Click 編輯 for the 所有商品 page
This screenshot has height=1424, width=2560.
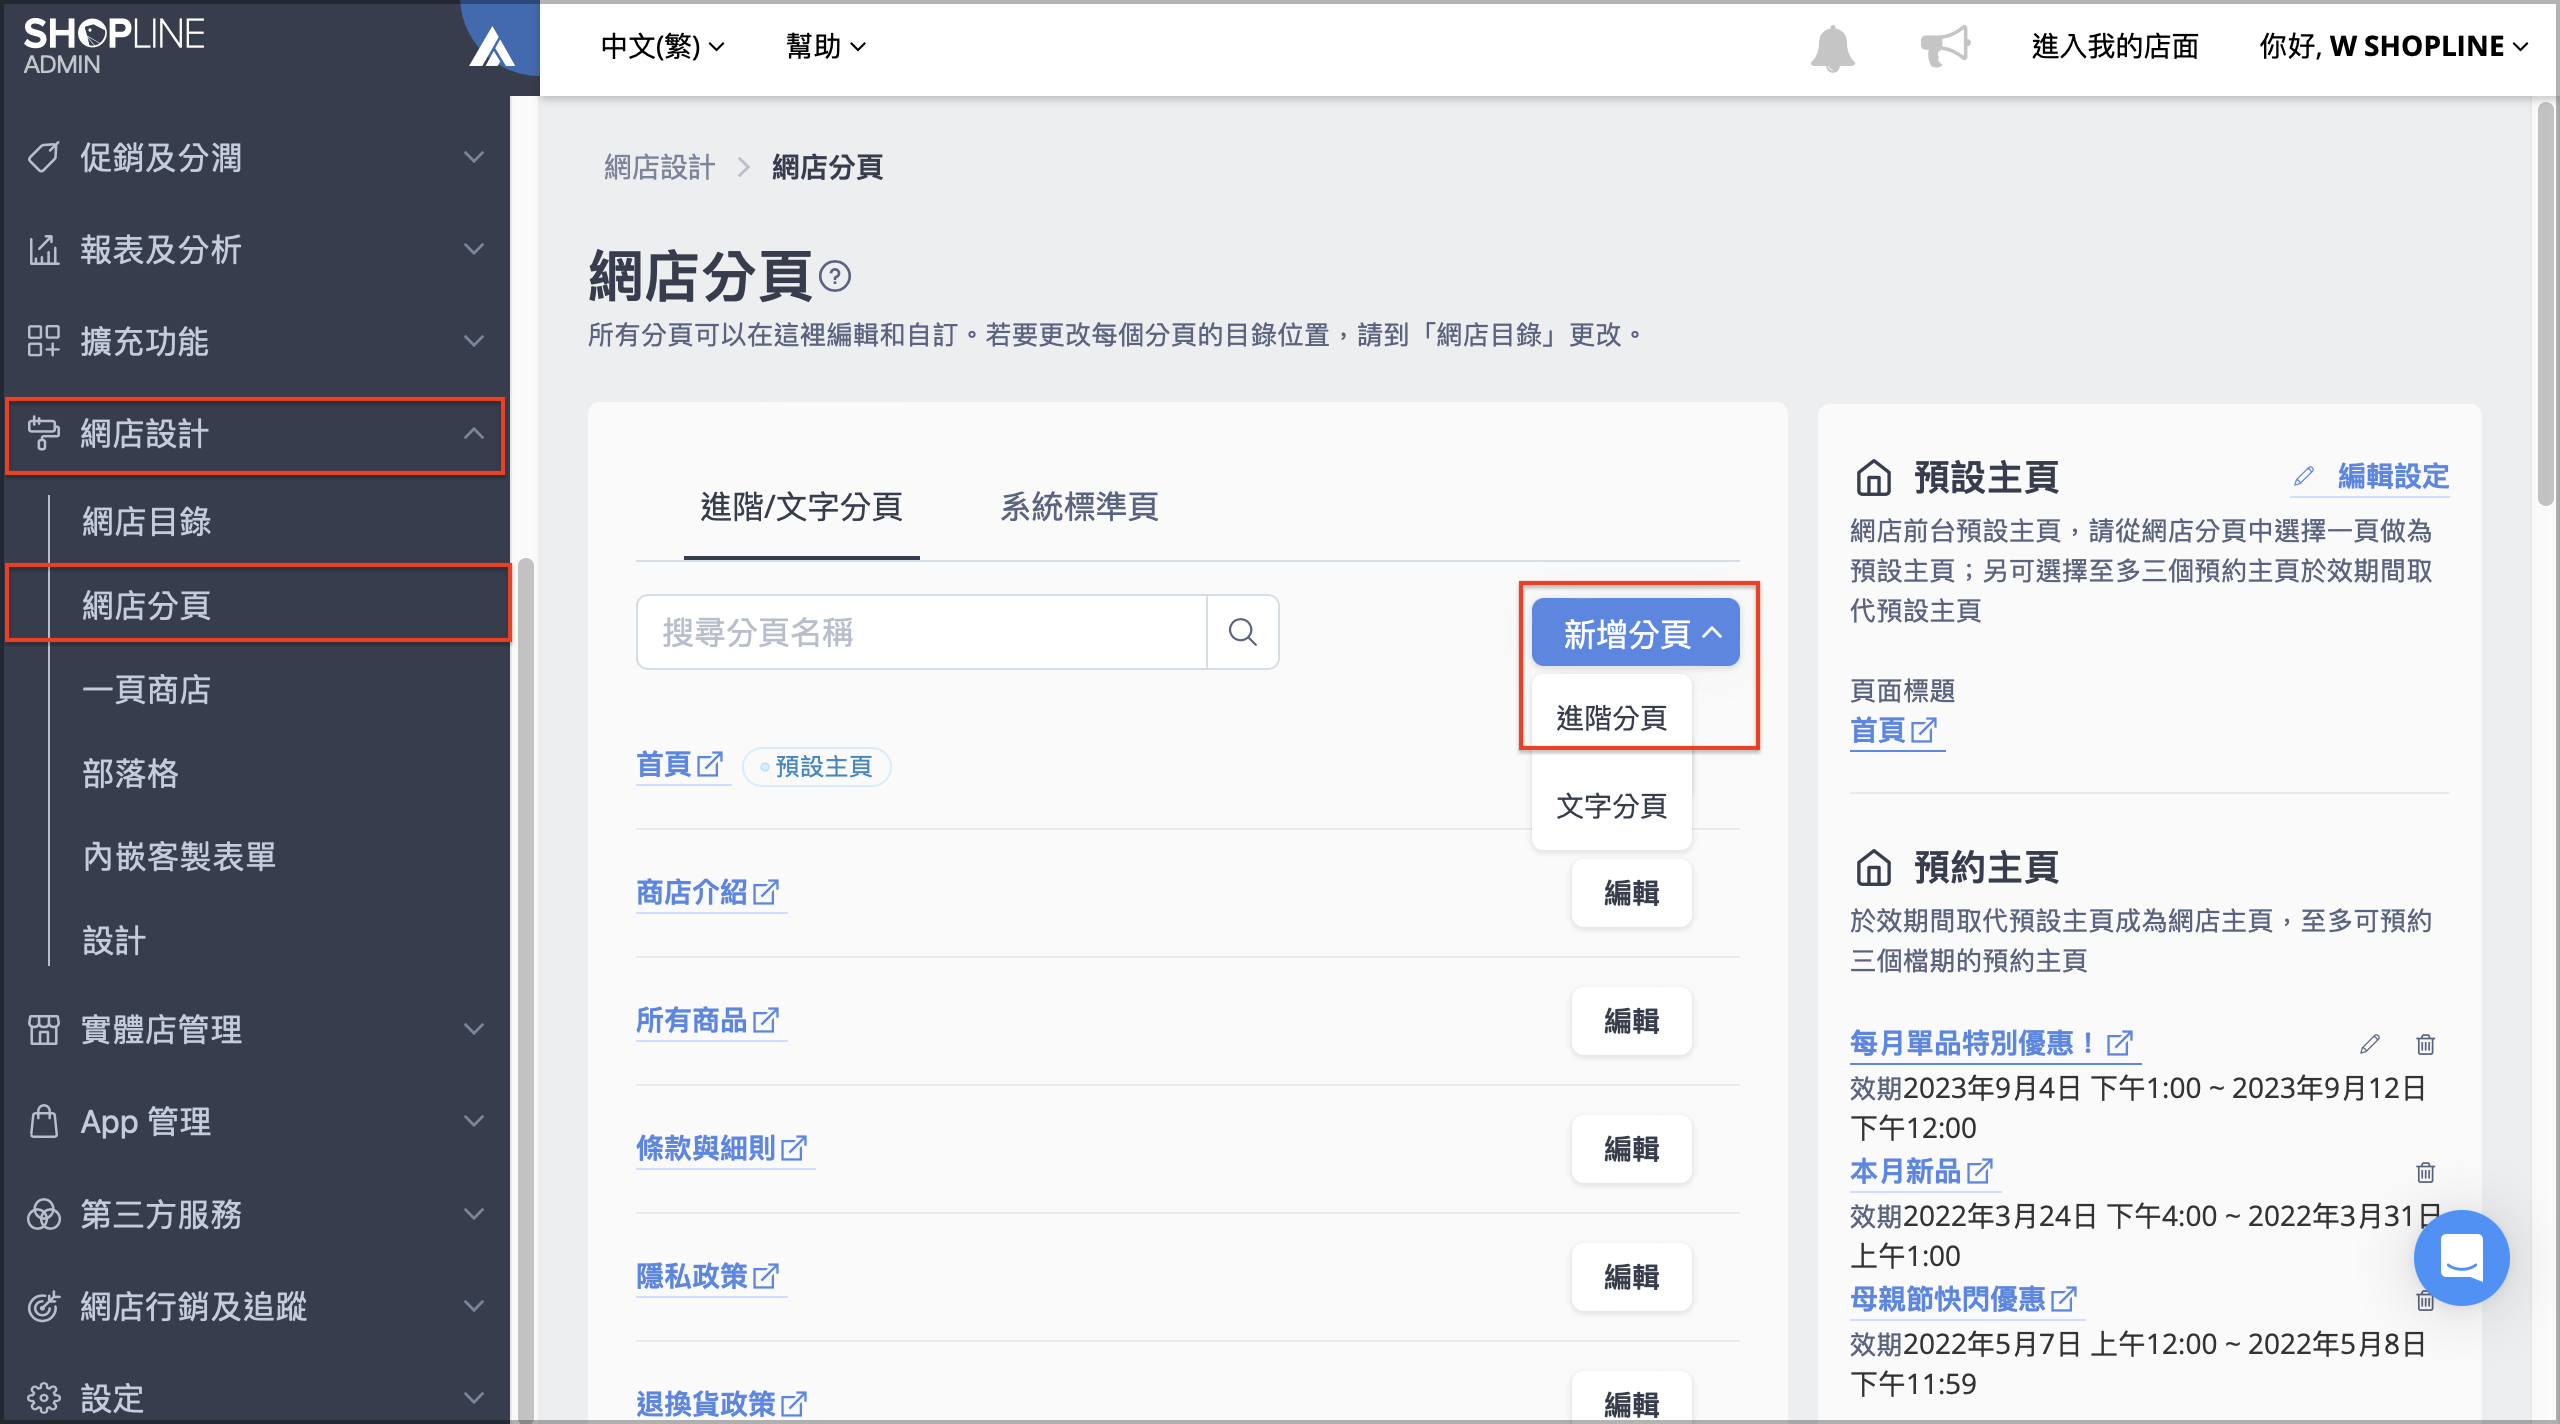pos(1632,1020)
